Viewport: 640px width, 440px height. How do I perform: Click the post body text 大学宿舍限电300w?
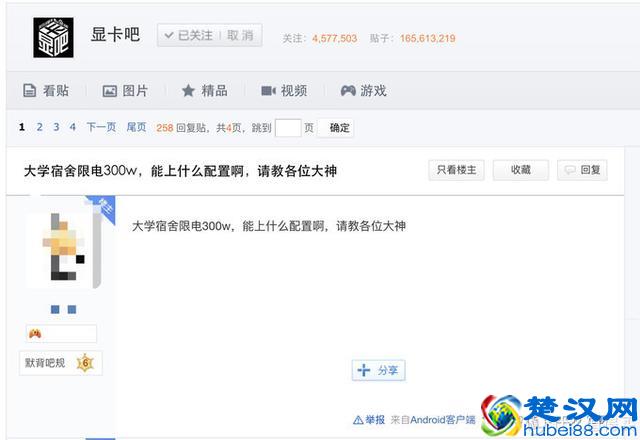click(x=269, y=226)
